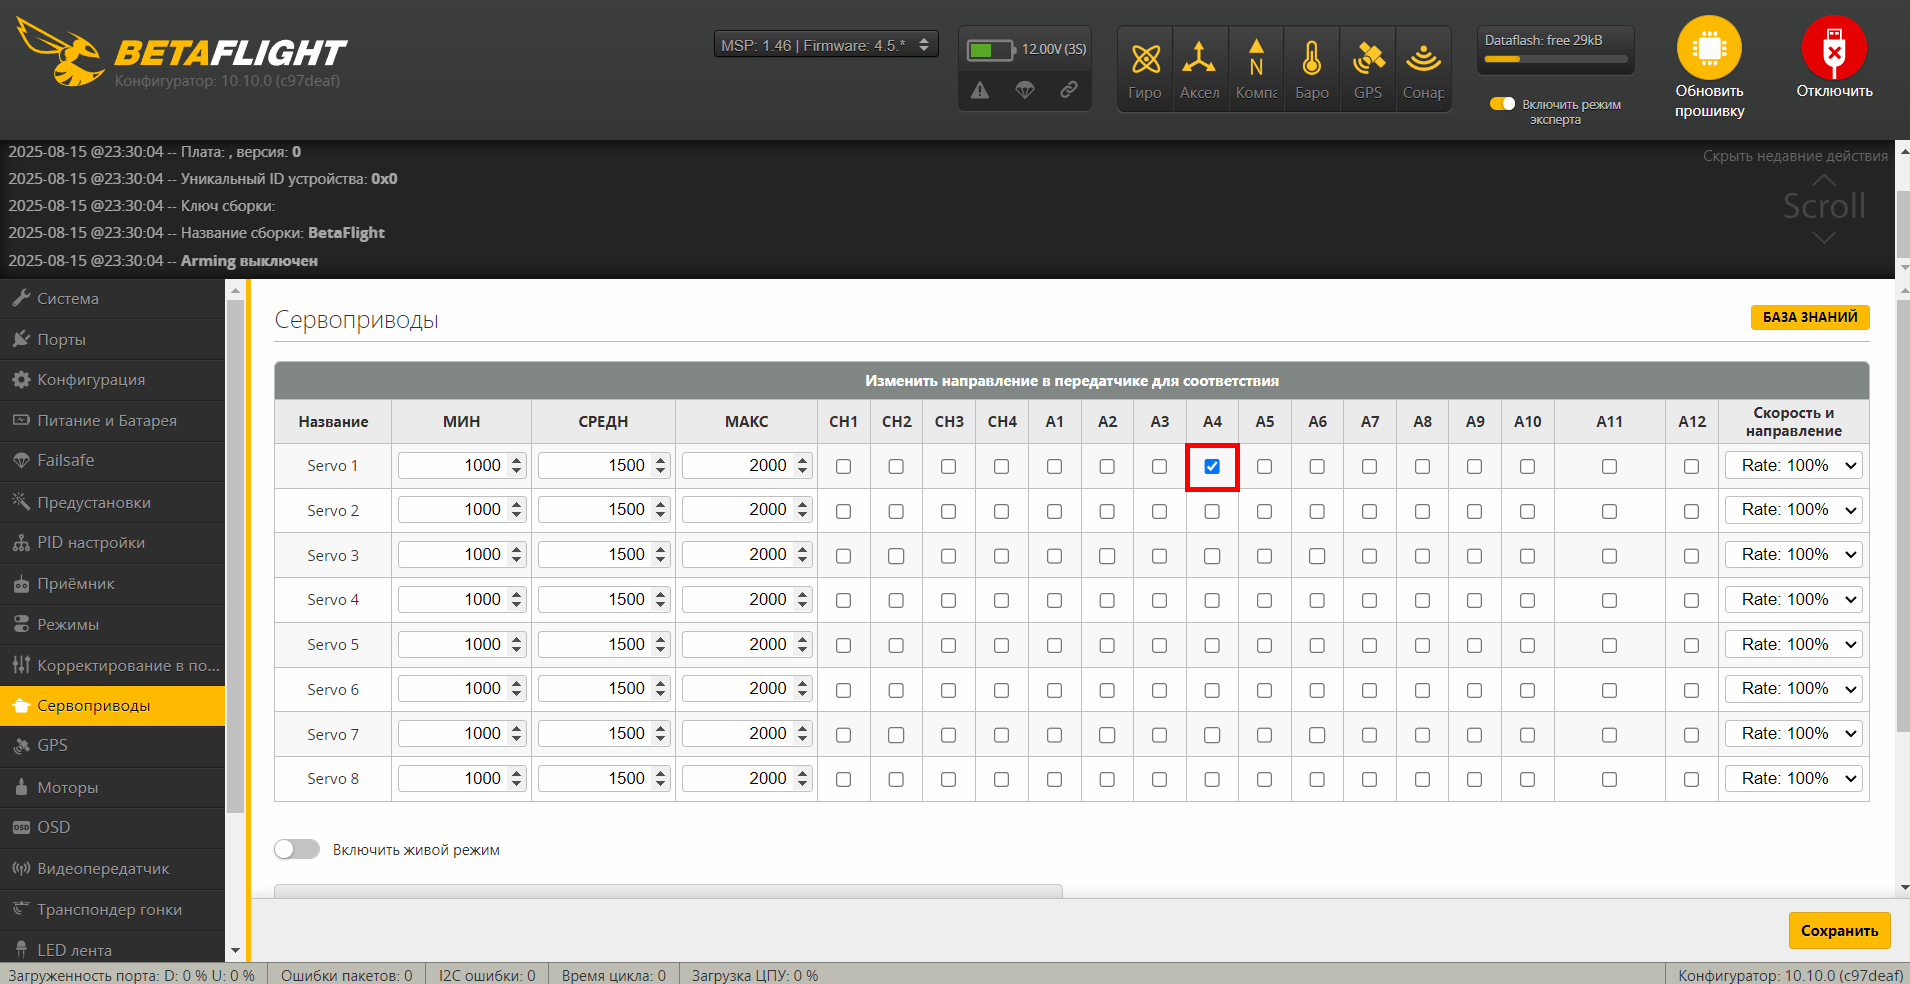This screenshot has height=984, width=1910.
Task: Toggle the expert mode switch
Action: click(x=1502, y=104)
